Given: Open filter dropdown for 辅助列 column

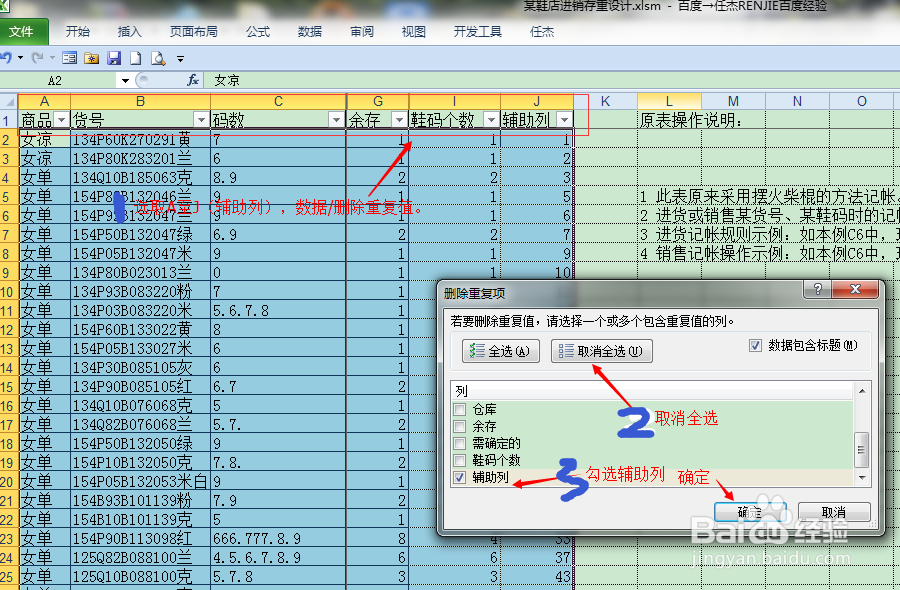Looking at the screenshot, I should [x=565, y=119].
